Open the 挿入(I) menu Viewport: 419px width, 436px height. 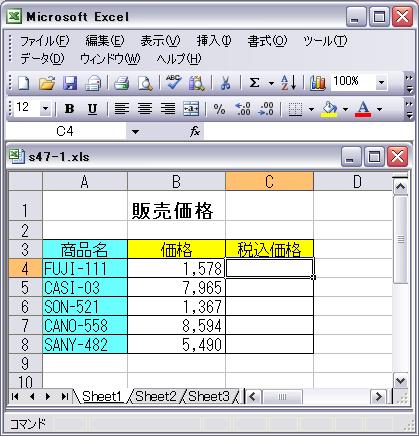214,41
